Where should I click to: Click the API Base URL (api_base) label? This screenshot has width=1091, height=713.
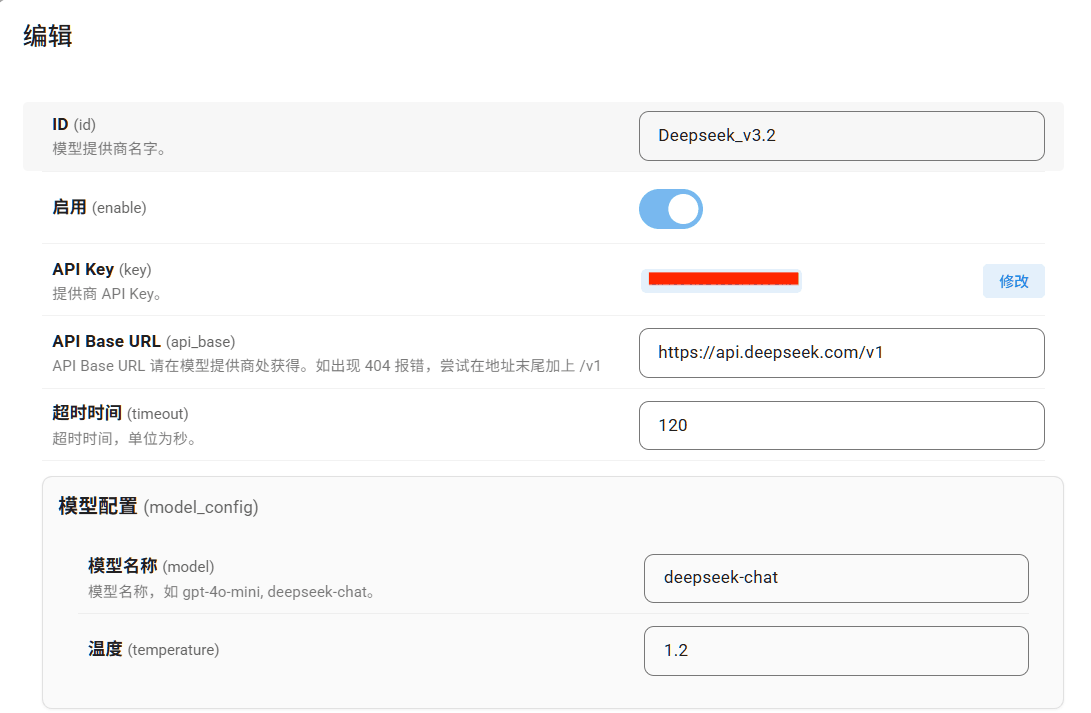tap(143, 342)
